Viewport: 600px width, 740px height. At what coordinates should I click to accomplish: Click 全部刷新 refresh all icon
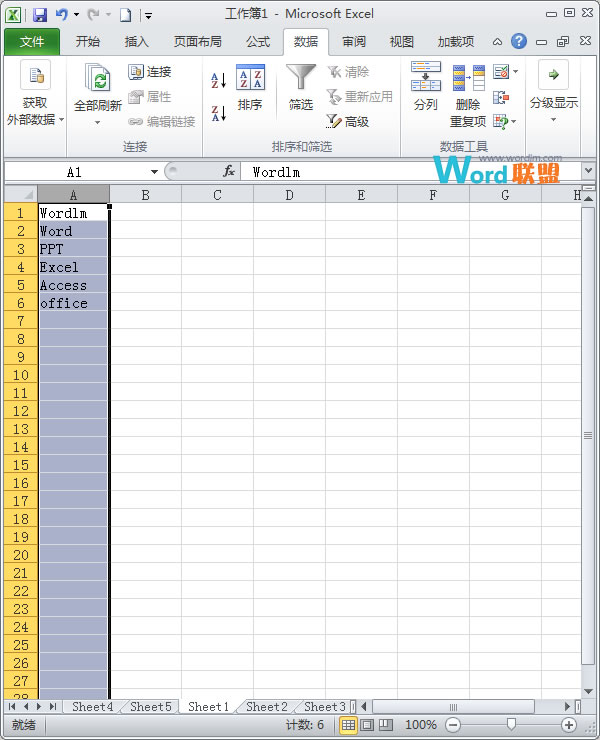pyautogui.click(x=98, y=87)
